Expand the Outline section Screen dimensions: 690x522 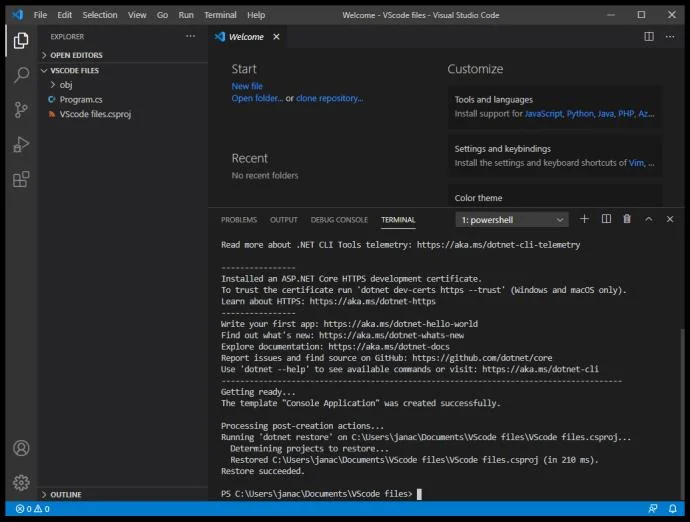pyautogui.click(x=123, y=494)
